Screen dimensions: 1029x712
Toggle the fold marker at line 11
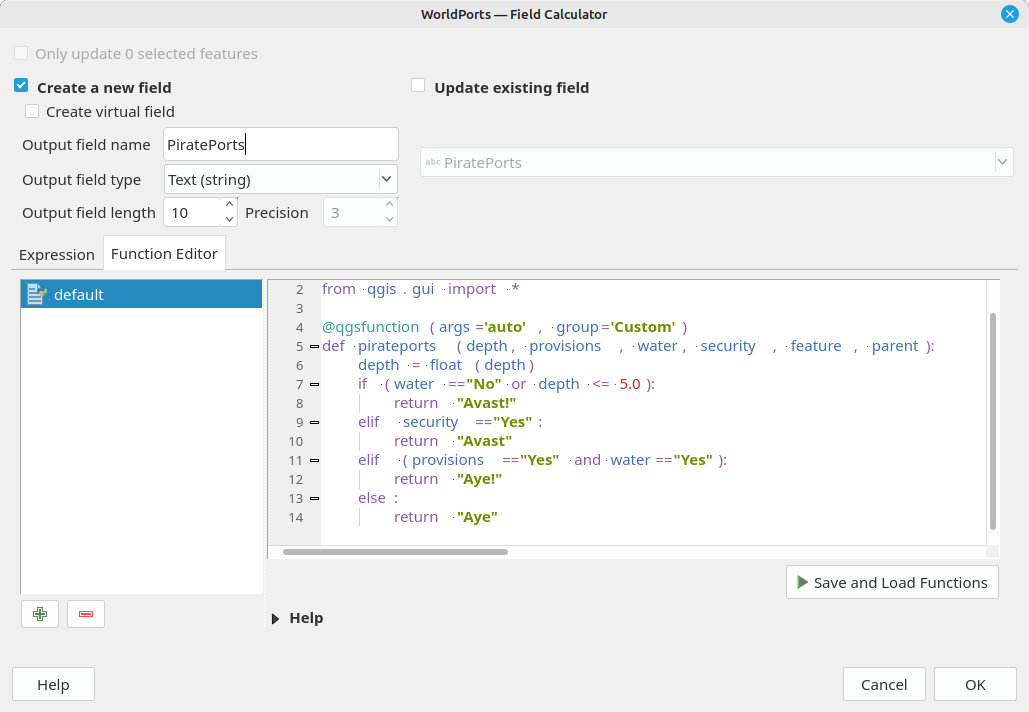tap(314, 460)
